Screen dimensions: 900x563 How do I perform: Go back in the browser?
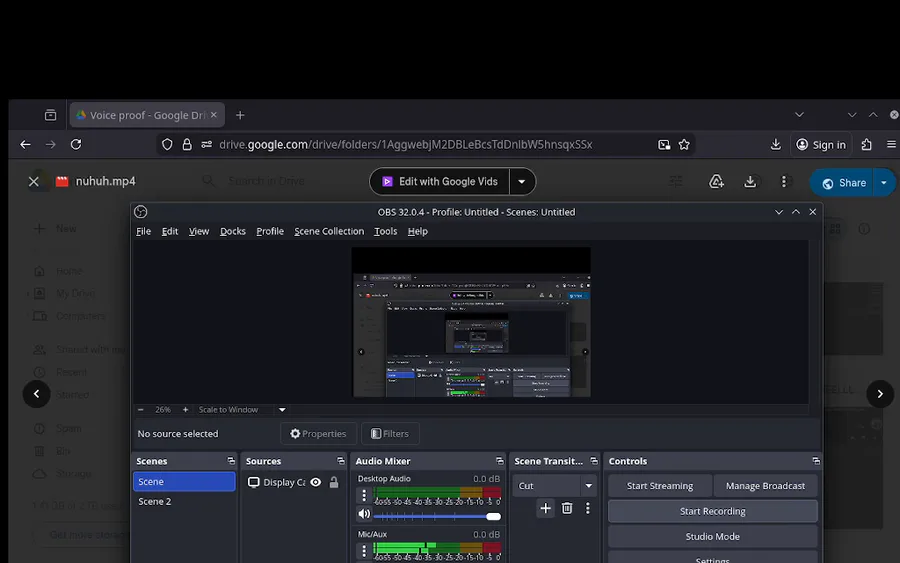click(25, 145)
